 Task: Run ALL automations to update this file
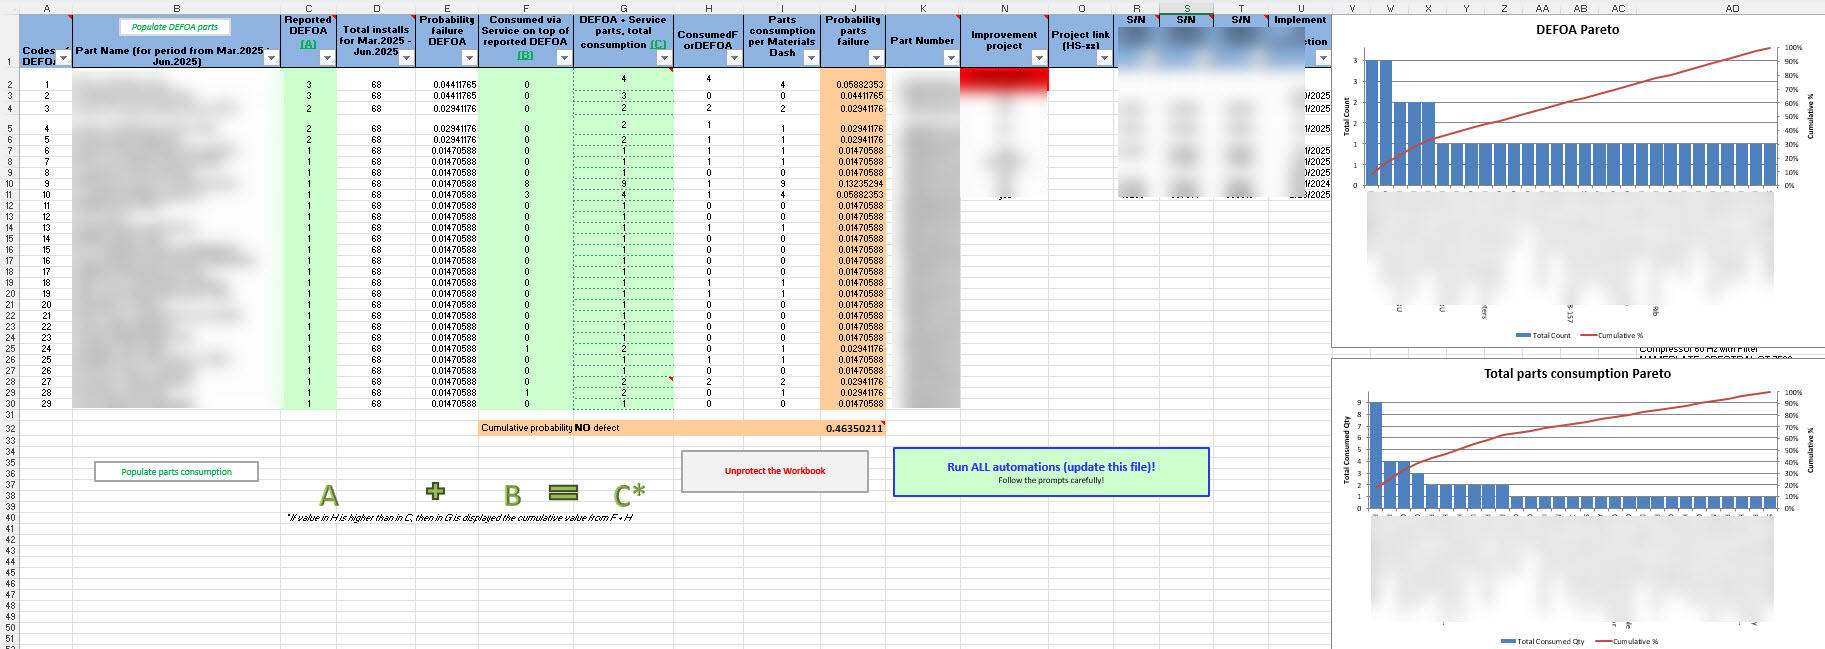pos(1050,472)
